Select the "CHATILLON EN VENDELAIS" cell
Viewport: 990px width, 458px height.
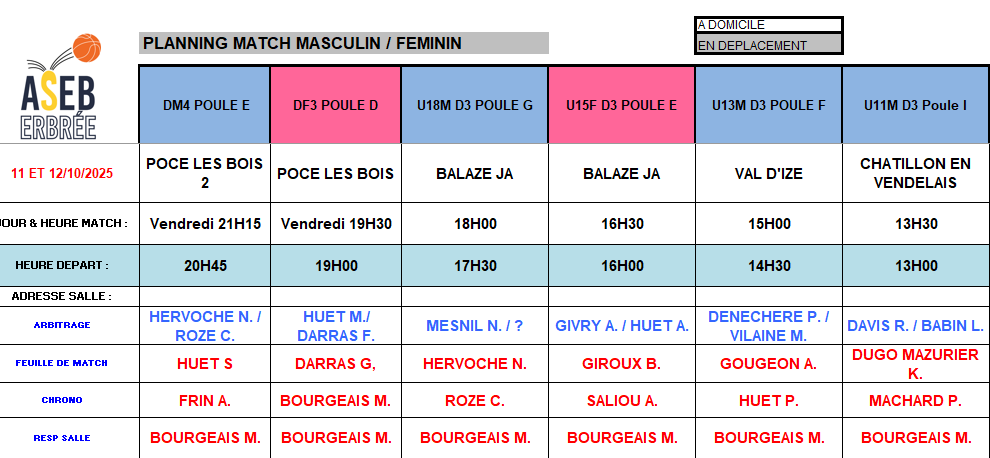pos(915,173)
